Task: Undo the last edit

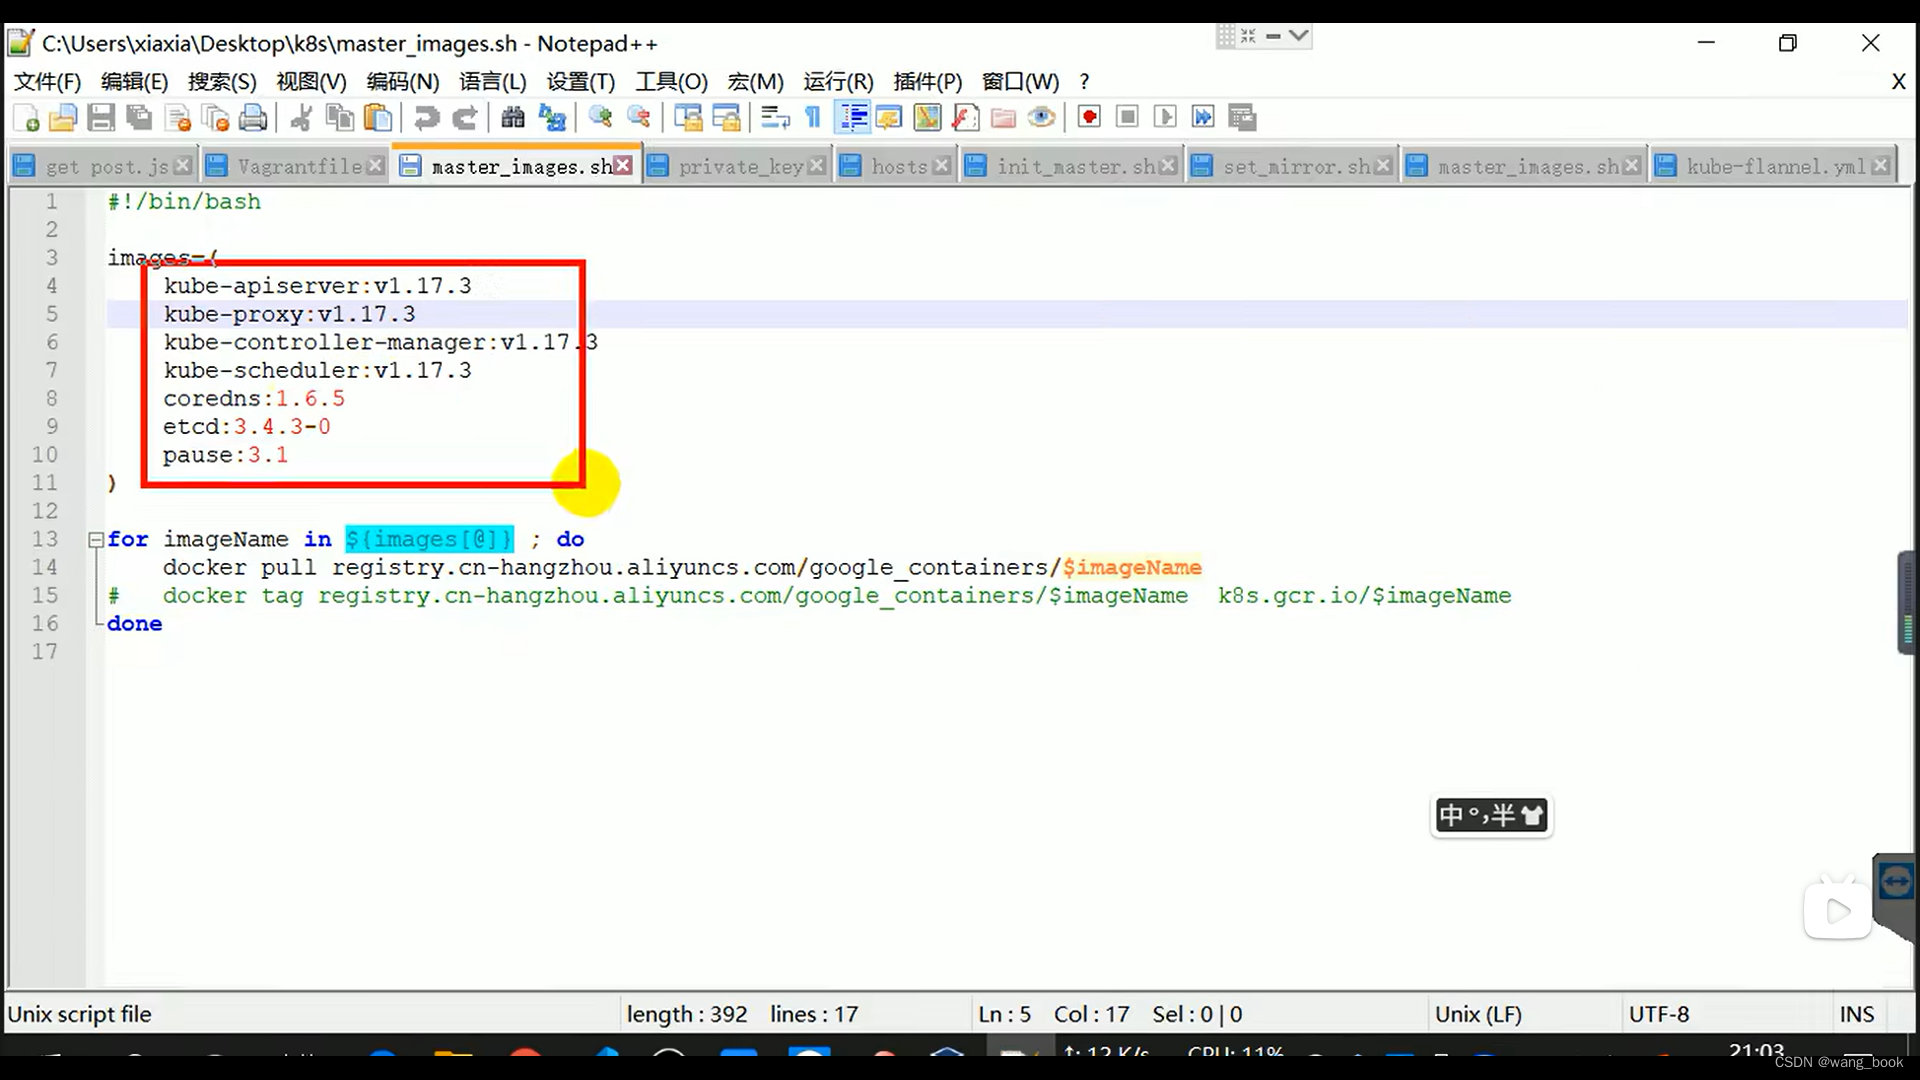Action: point(426,118)
